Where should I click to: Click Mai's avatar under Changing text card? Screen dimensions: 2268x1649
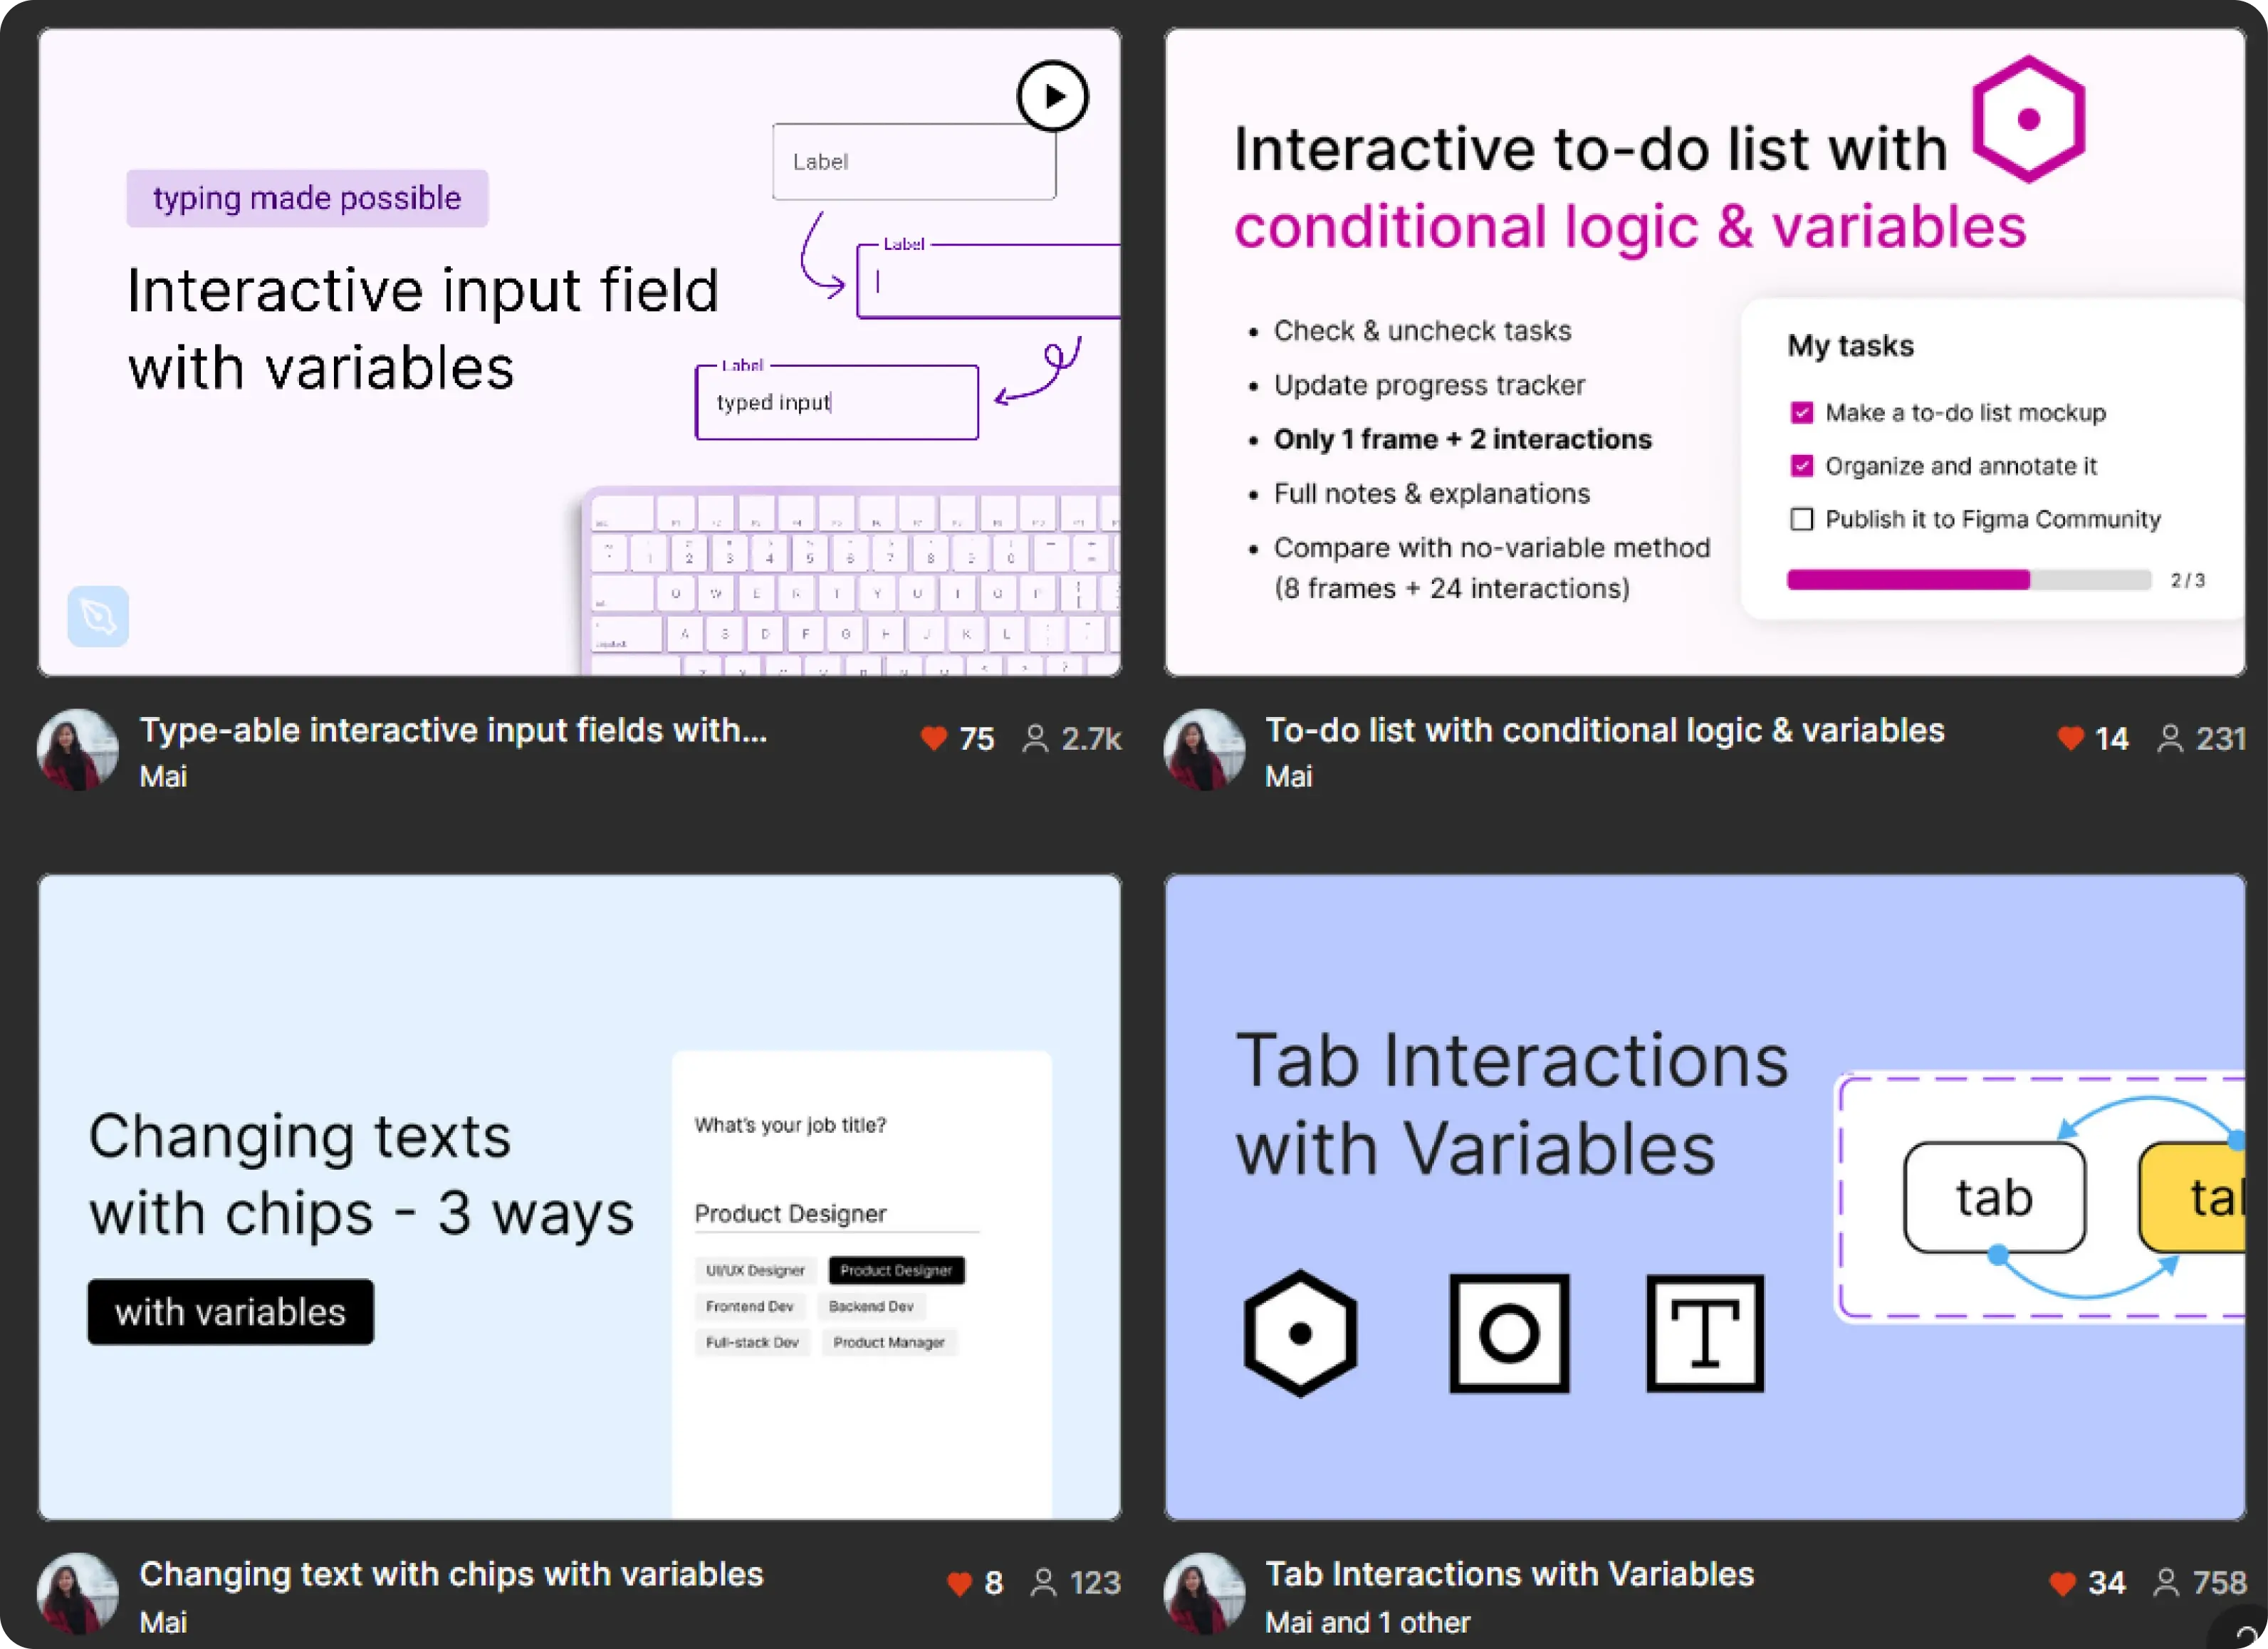click(77, 1594)
